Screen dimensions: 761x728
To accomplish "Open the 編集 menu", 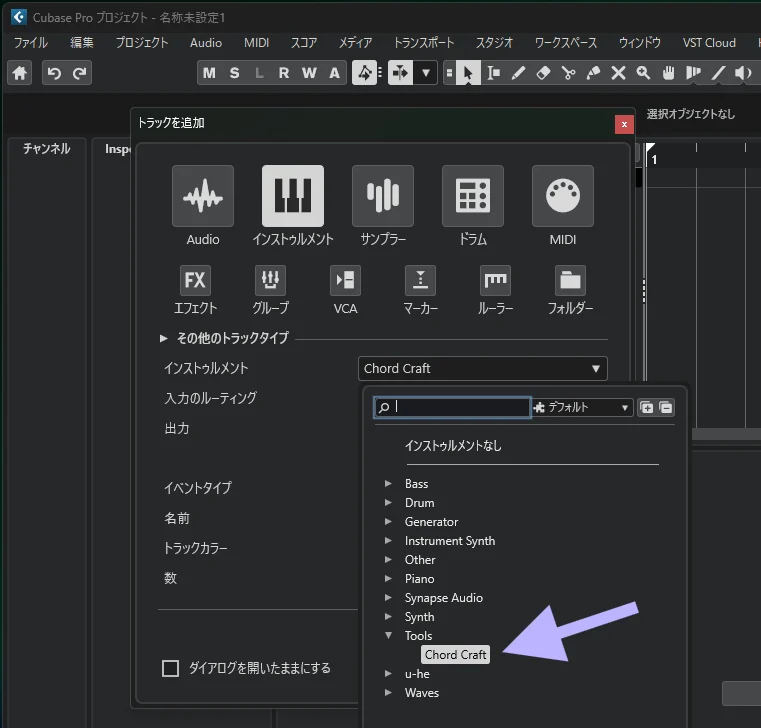I will point(82,43).
